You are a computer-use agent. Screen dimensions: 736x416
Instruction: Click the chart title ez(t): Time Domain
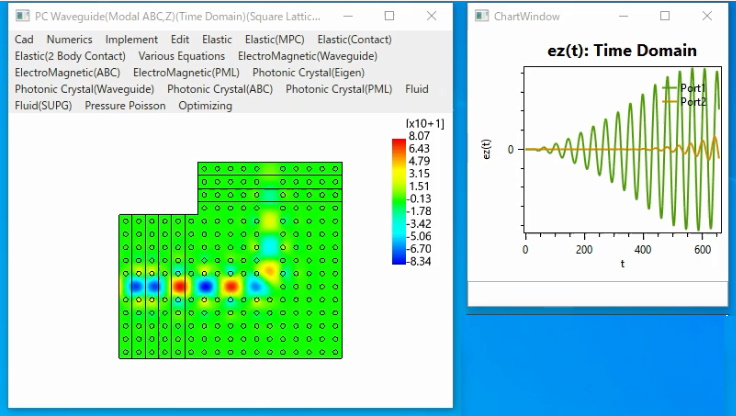[x=622, y=50]
